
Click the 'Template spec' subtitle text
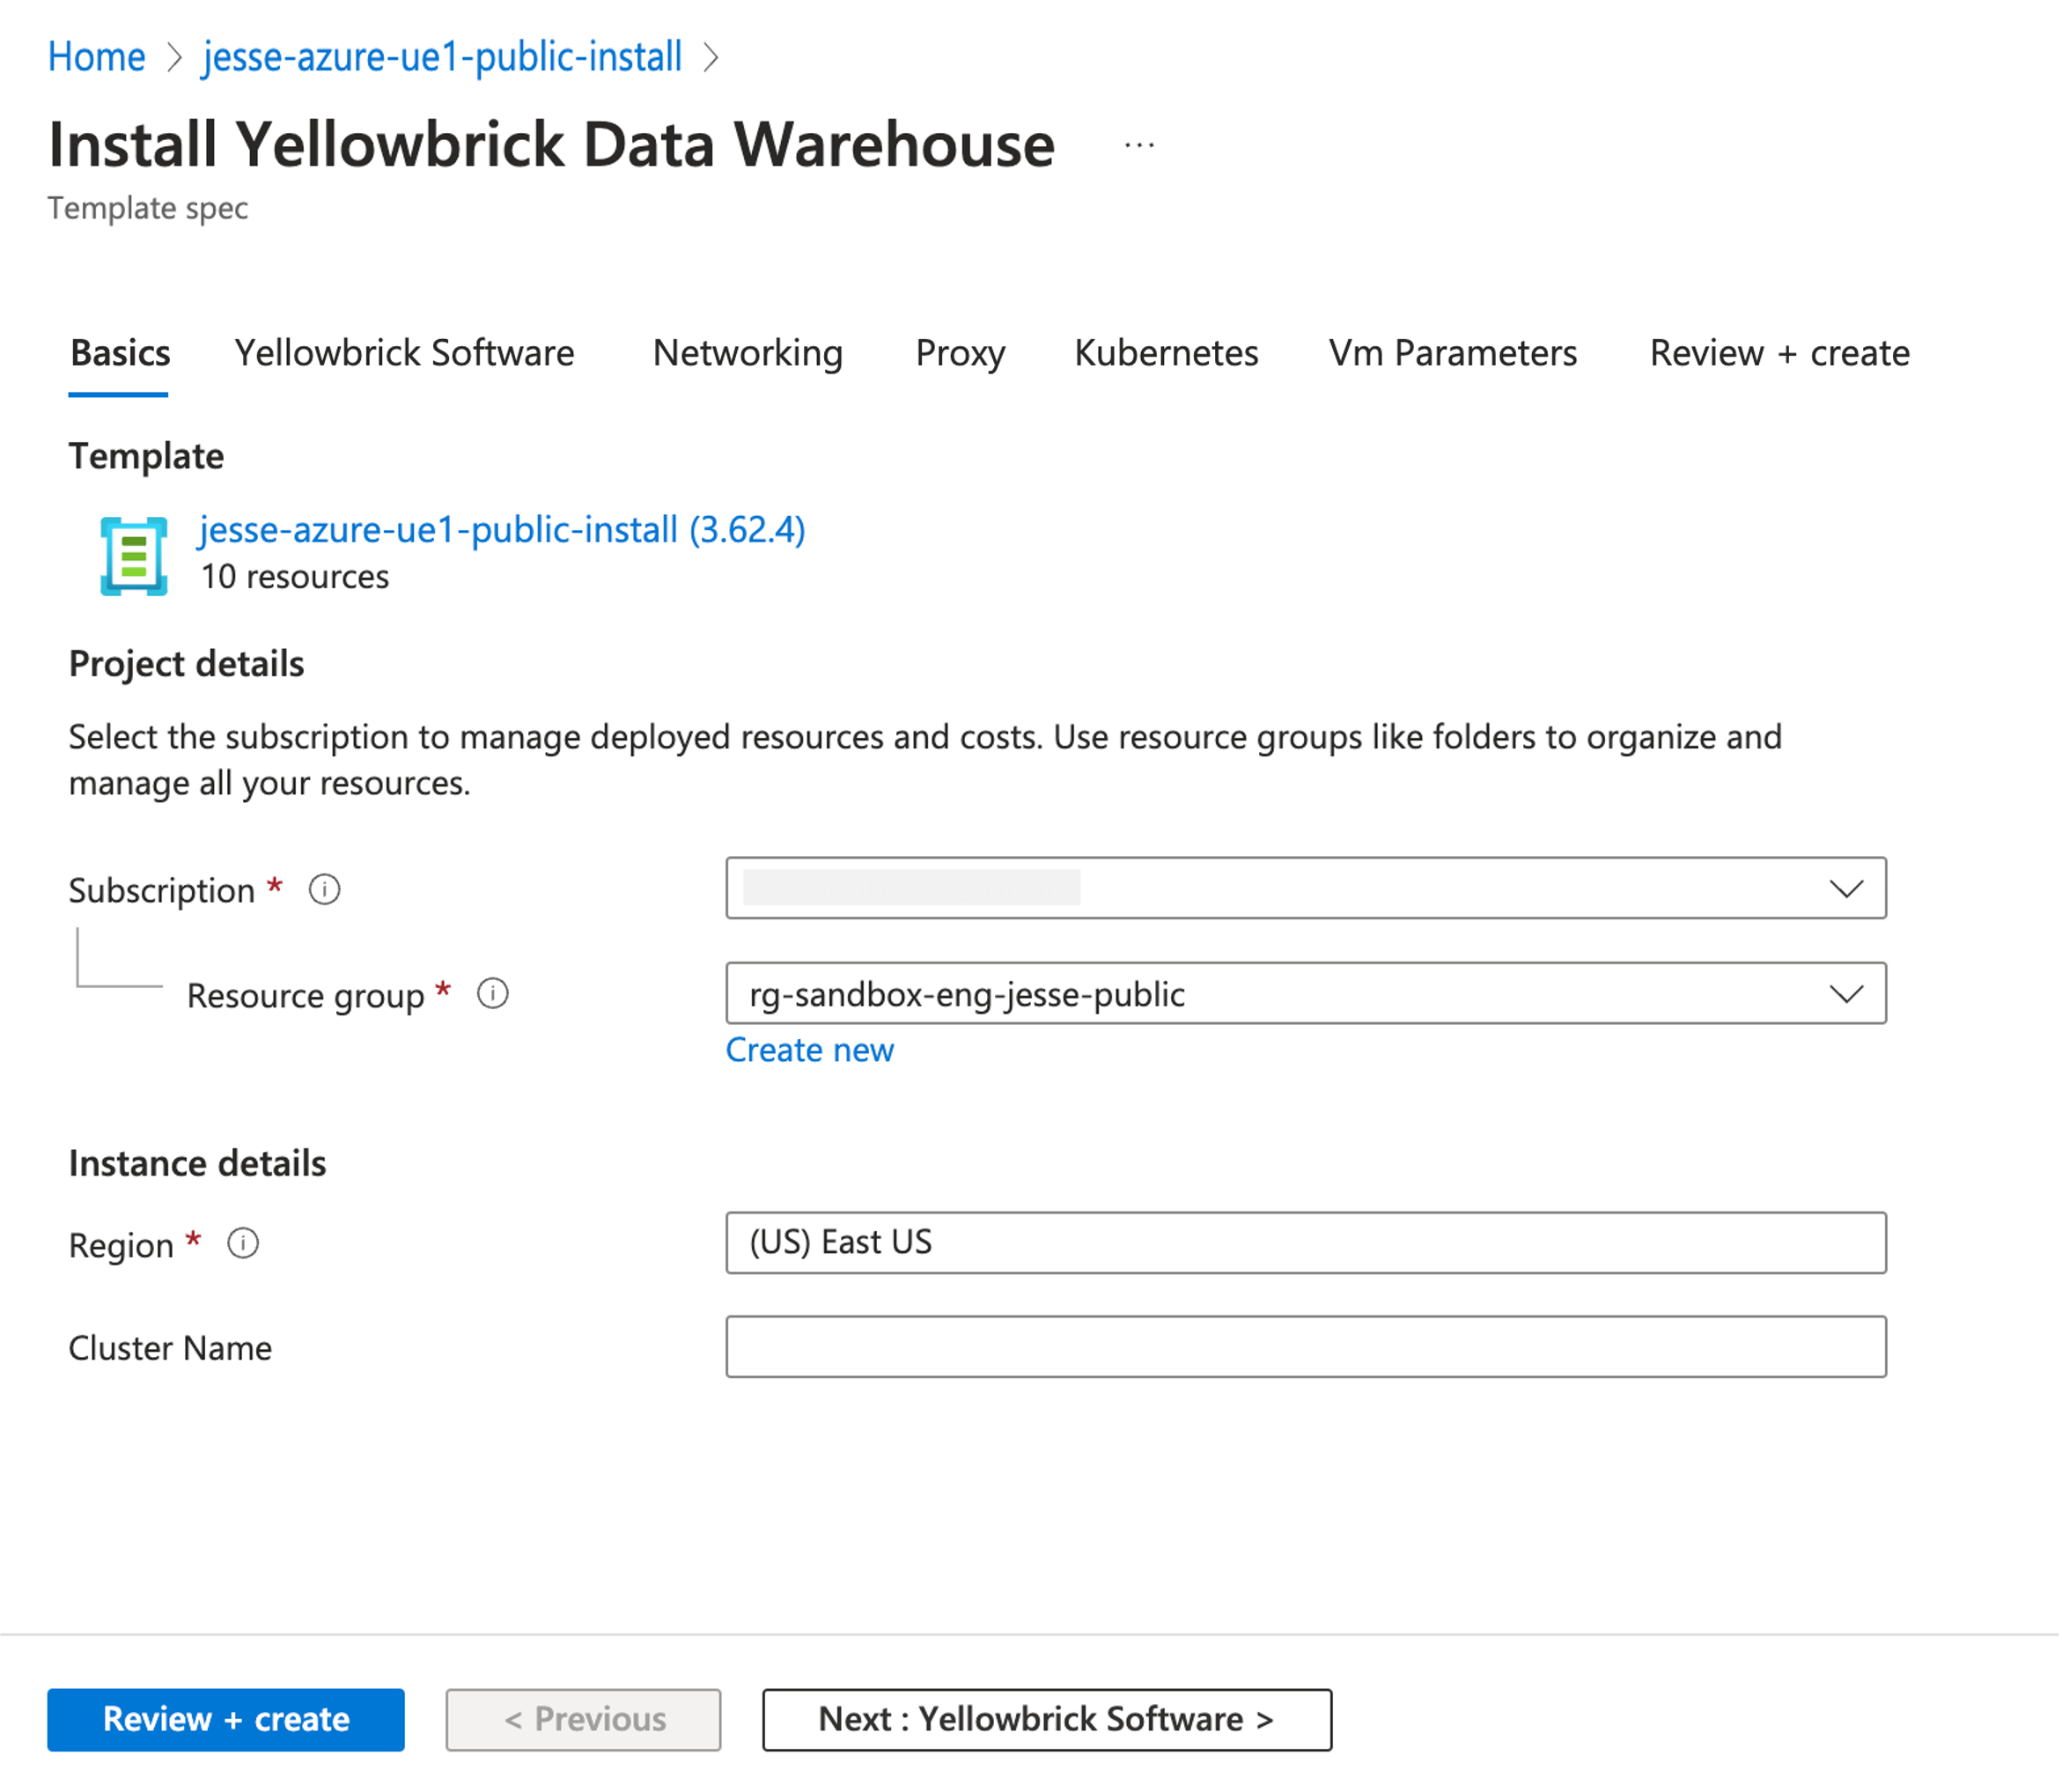point(148,208)
